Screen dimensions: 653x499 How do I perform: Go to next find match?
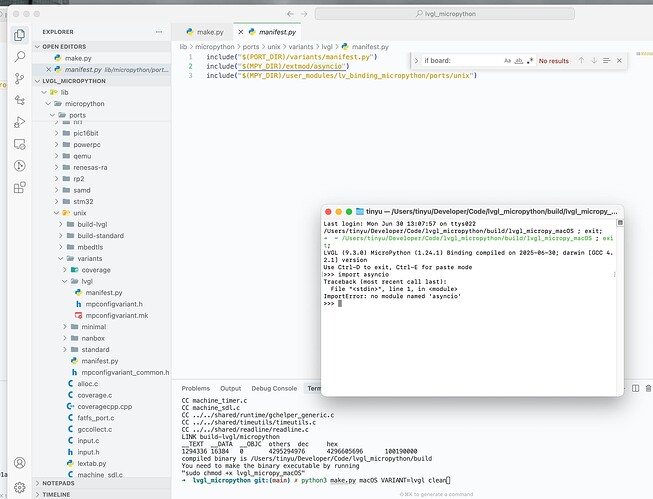point(594,60)
